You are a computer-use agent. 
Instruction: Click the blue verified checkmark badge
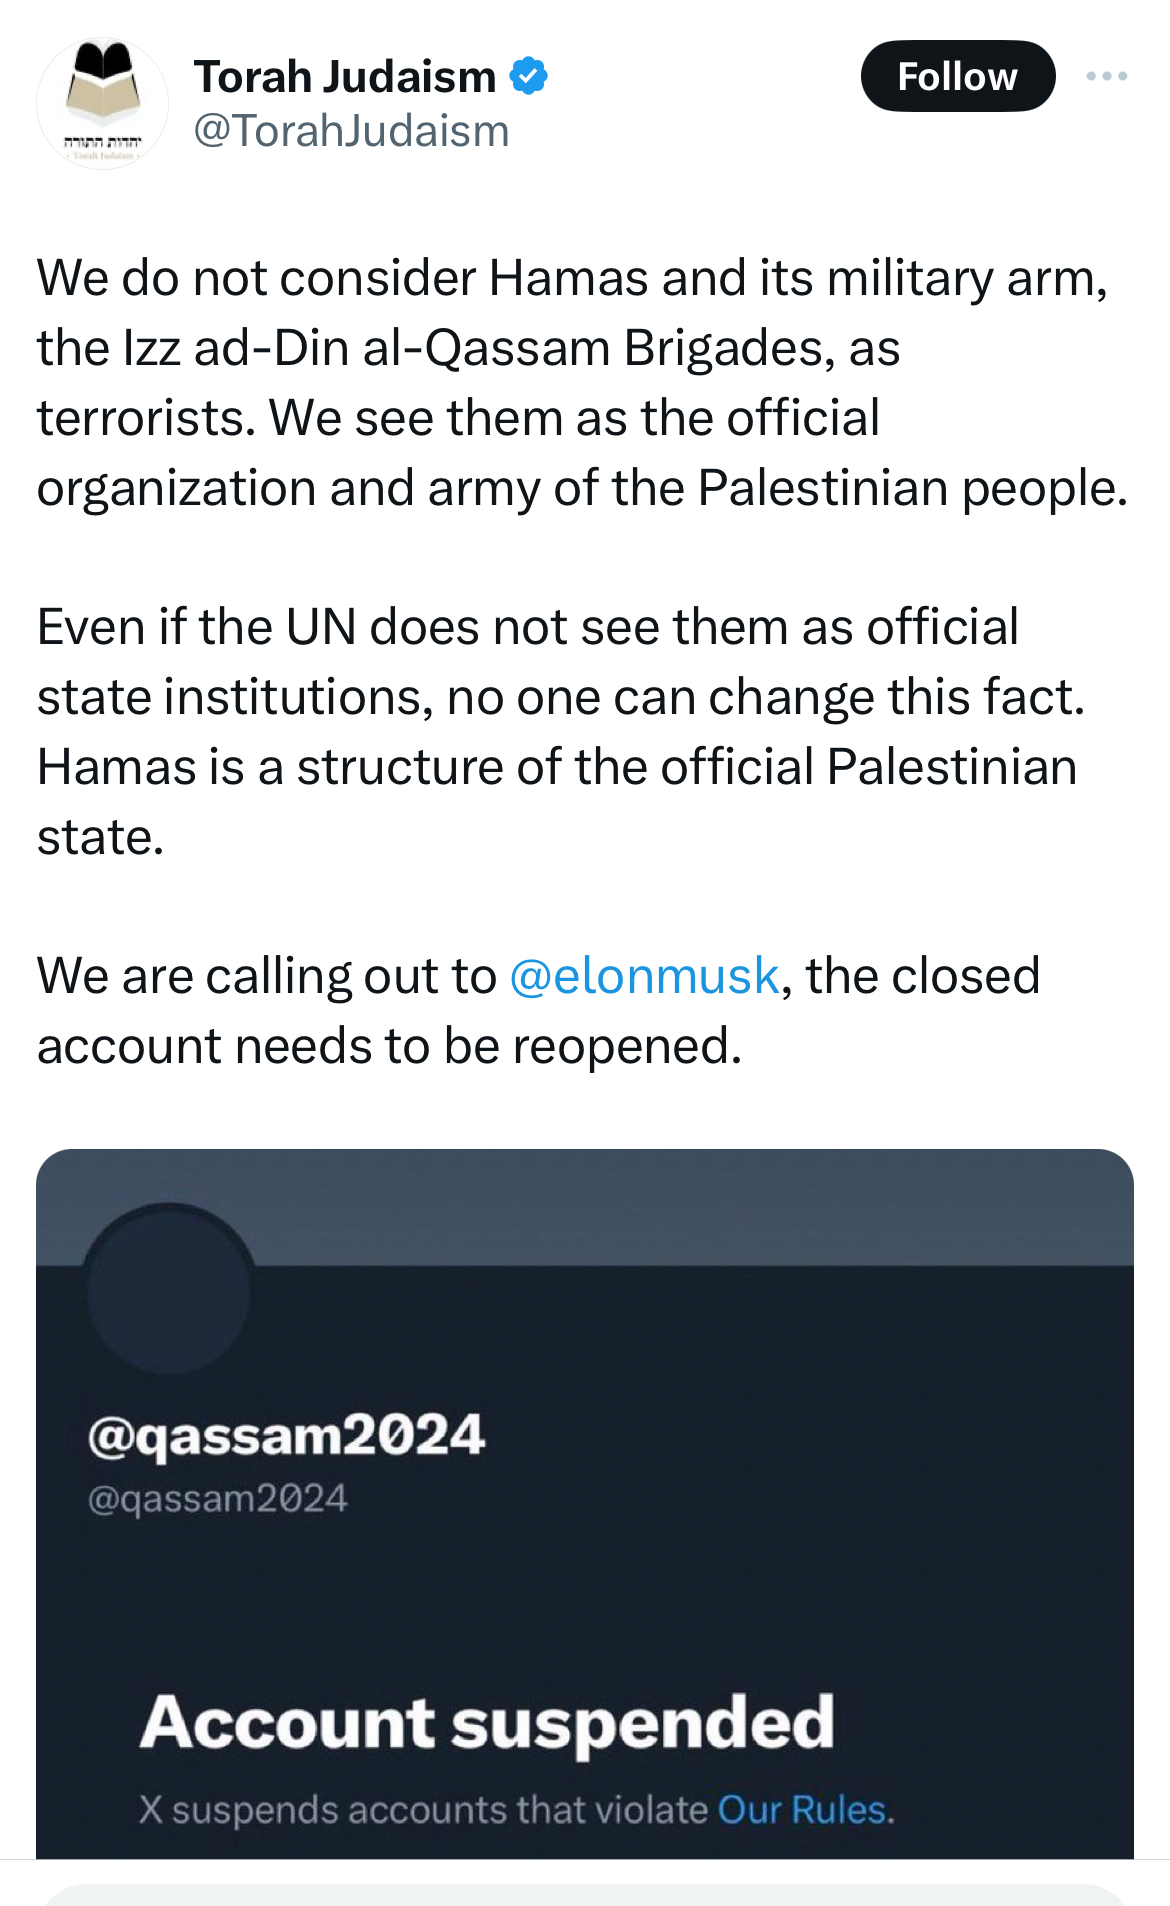528,76
